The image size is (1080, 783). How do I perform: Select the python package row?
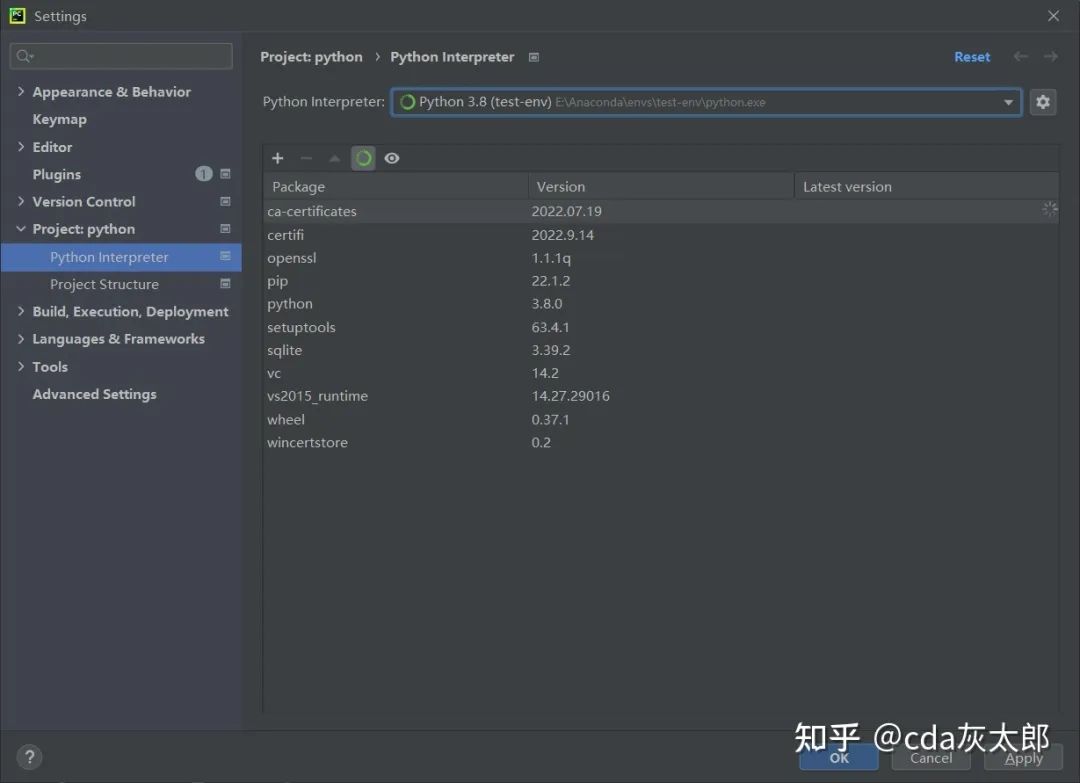pos(661,304)
